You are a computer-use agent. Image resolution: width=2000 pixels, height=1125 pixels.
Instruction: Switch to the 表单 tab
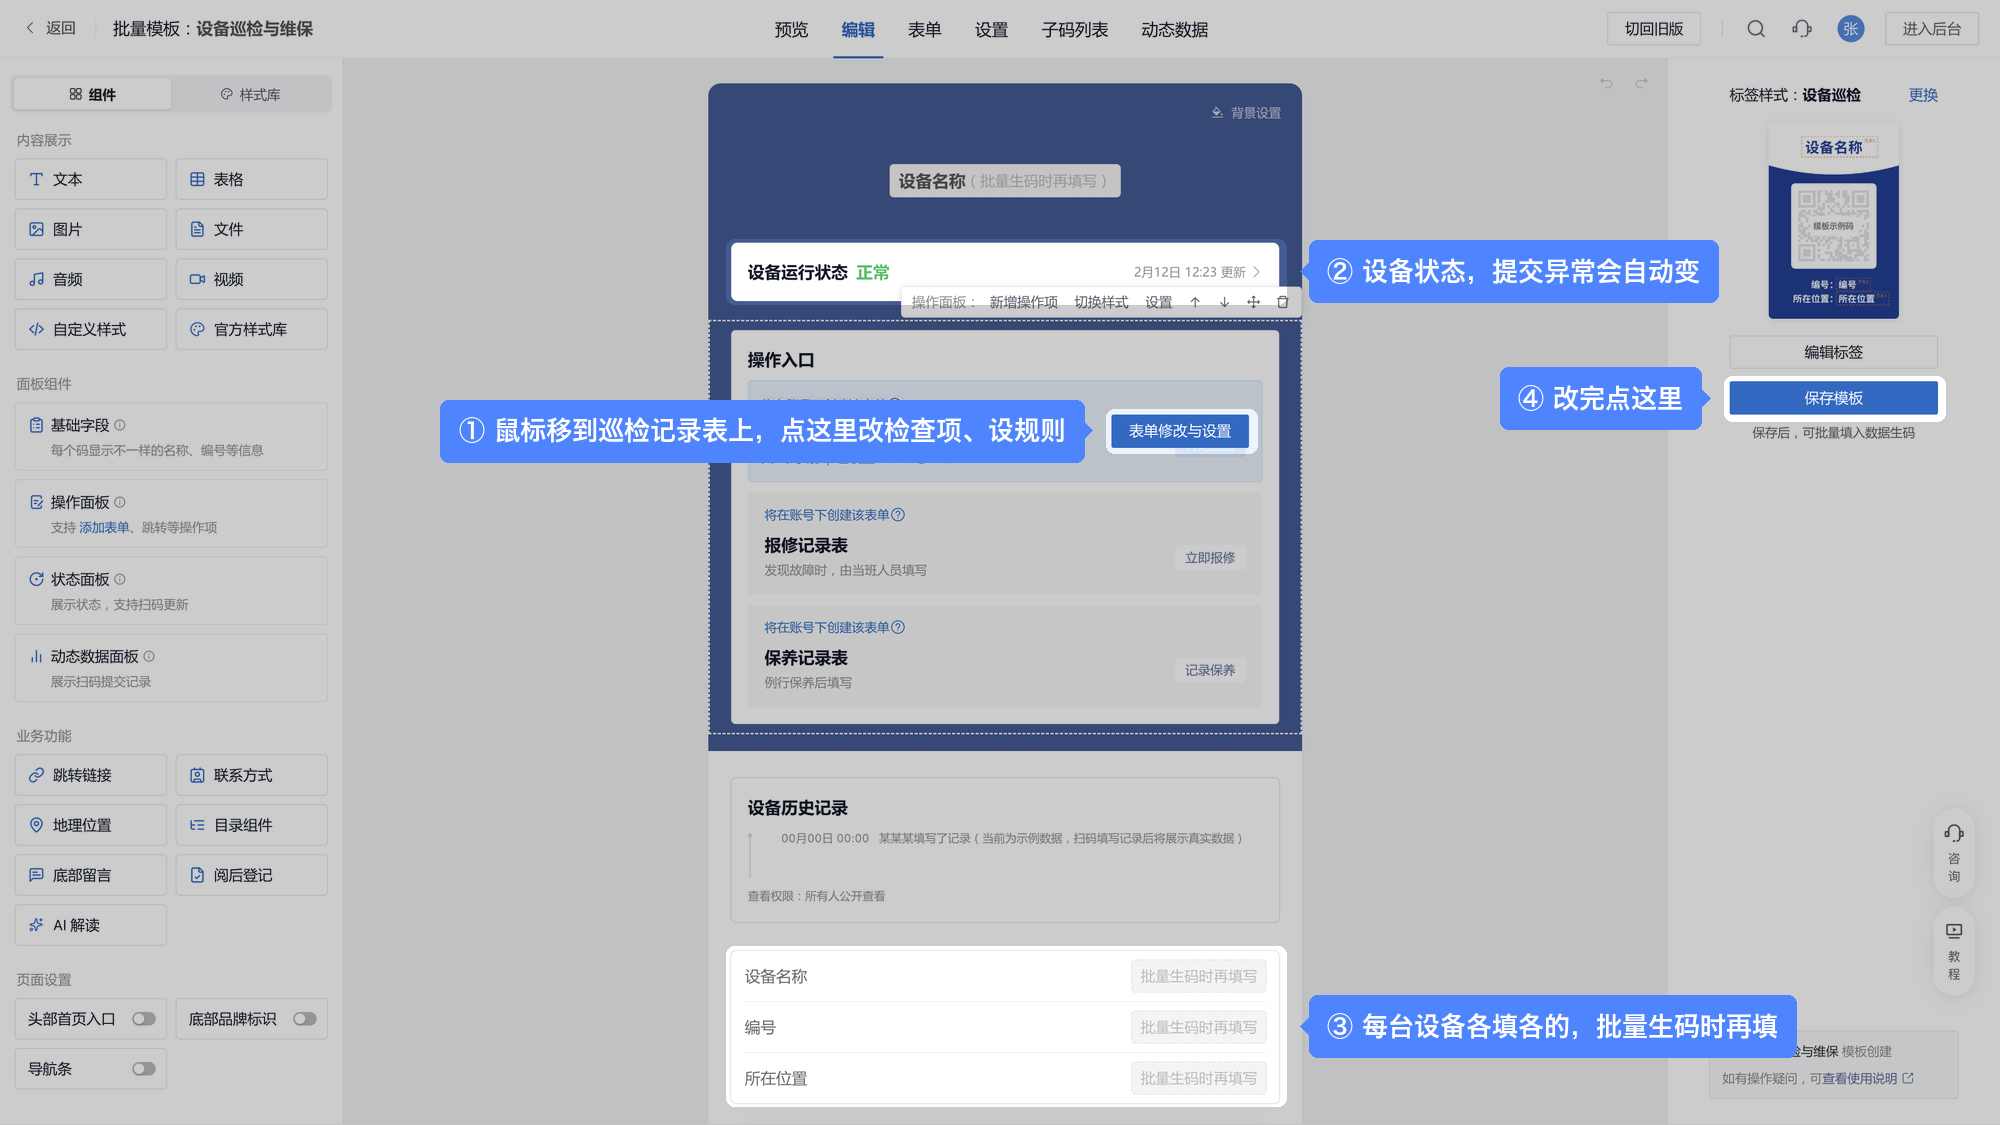(924, 30)
